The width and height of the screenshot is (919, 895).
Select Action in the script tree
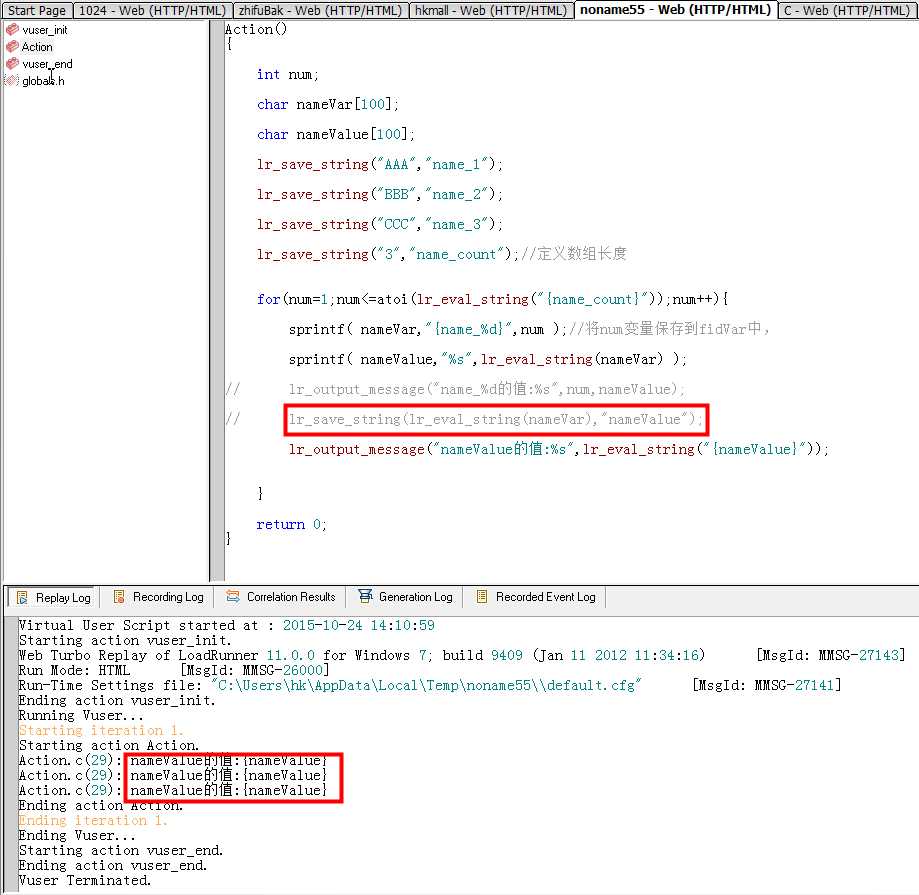pos(37,47)
